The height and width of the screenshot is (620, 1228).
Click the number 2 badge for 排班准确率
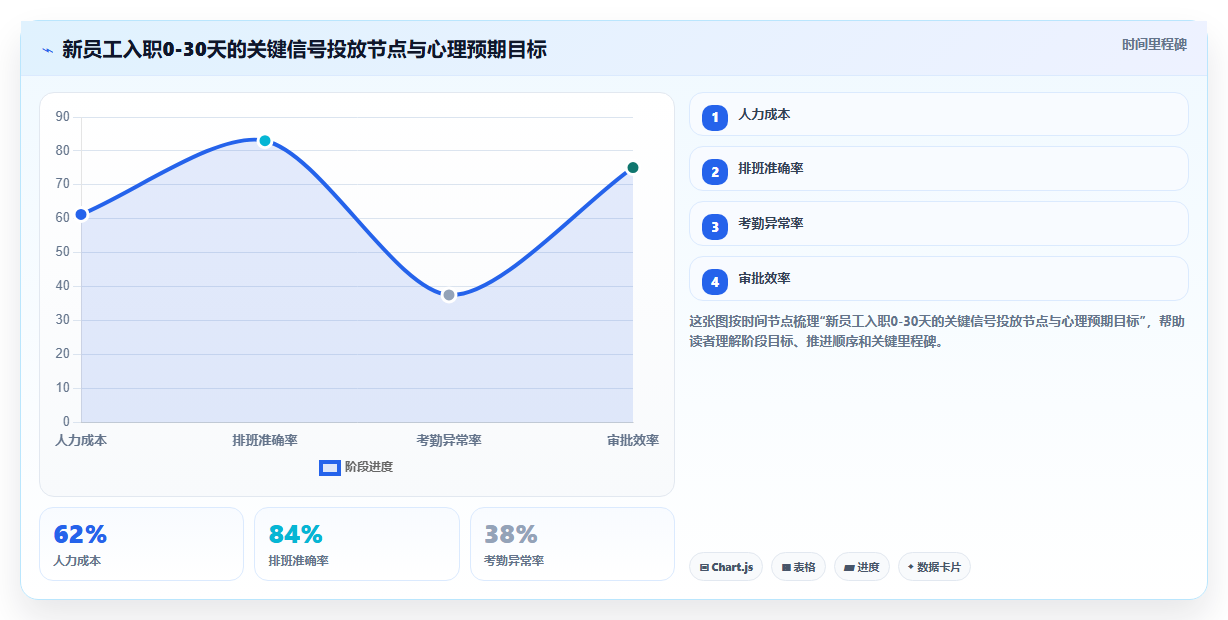click(x=715, y=172)
